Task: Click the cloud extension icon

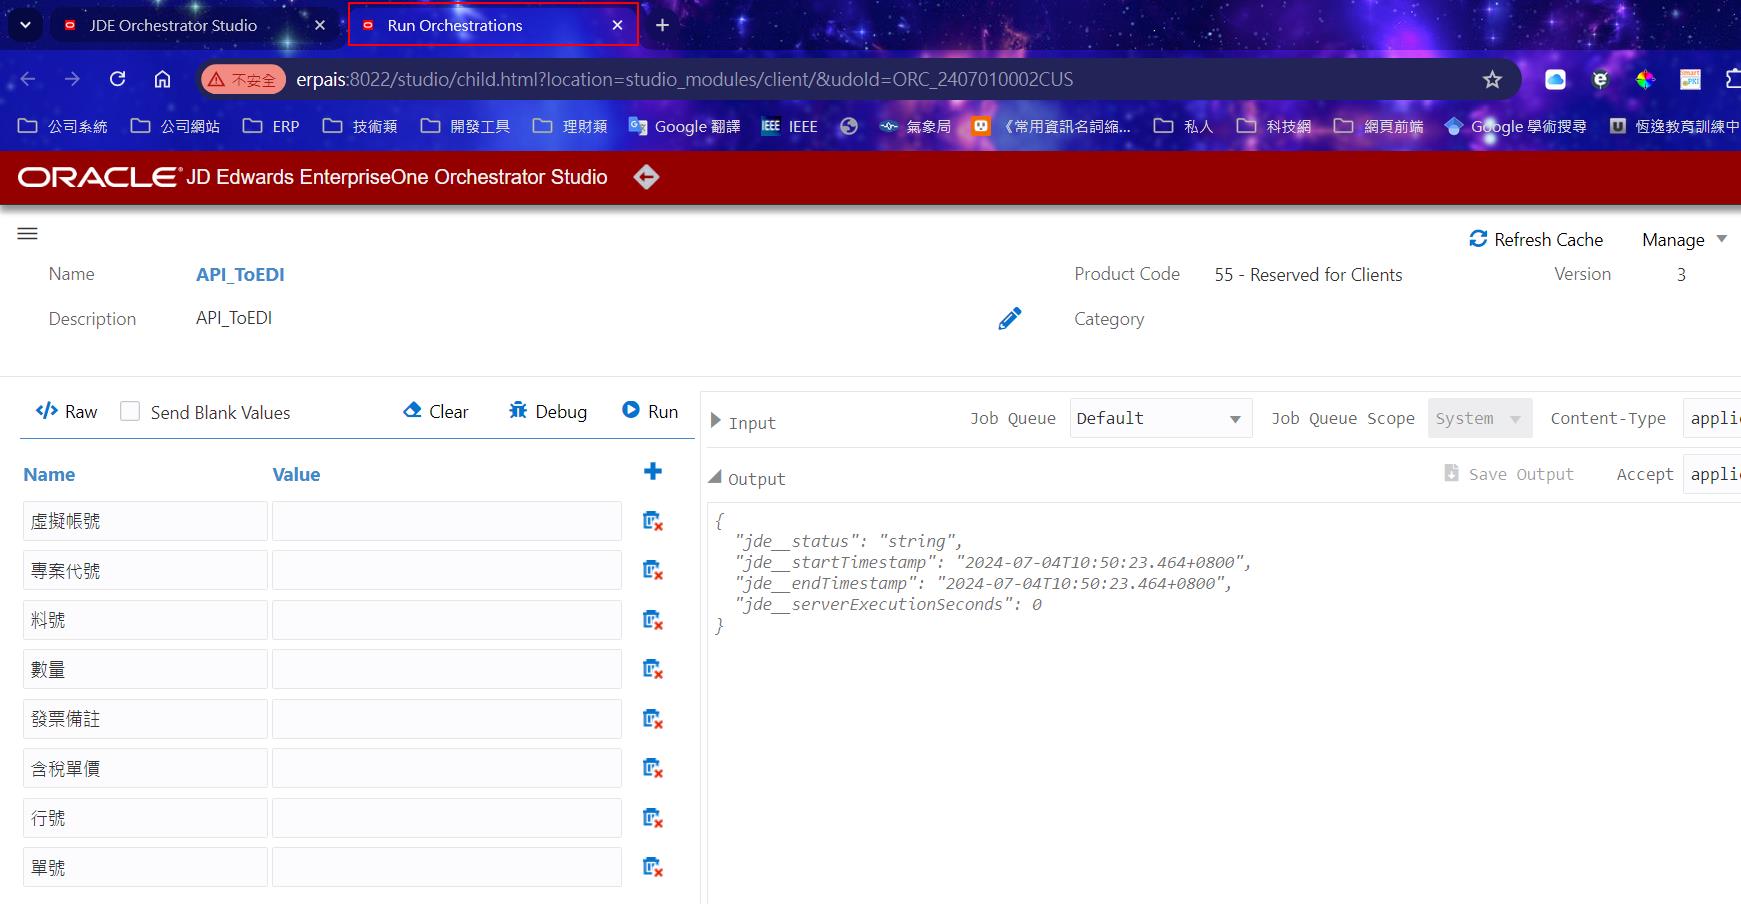Action: [1555, 79]
